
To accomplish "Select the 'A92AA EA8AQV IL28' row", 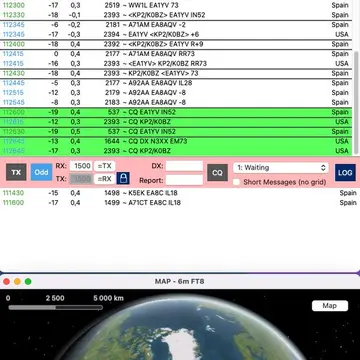I will [176, 83].
